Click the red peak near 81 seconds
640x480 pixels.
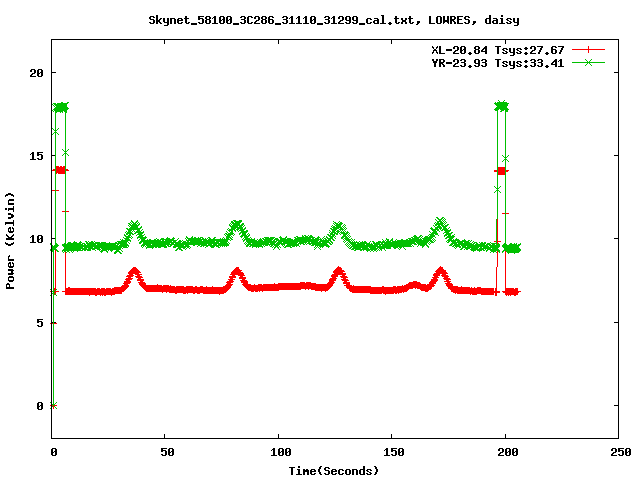(236, 271)
